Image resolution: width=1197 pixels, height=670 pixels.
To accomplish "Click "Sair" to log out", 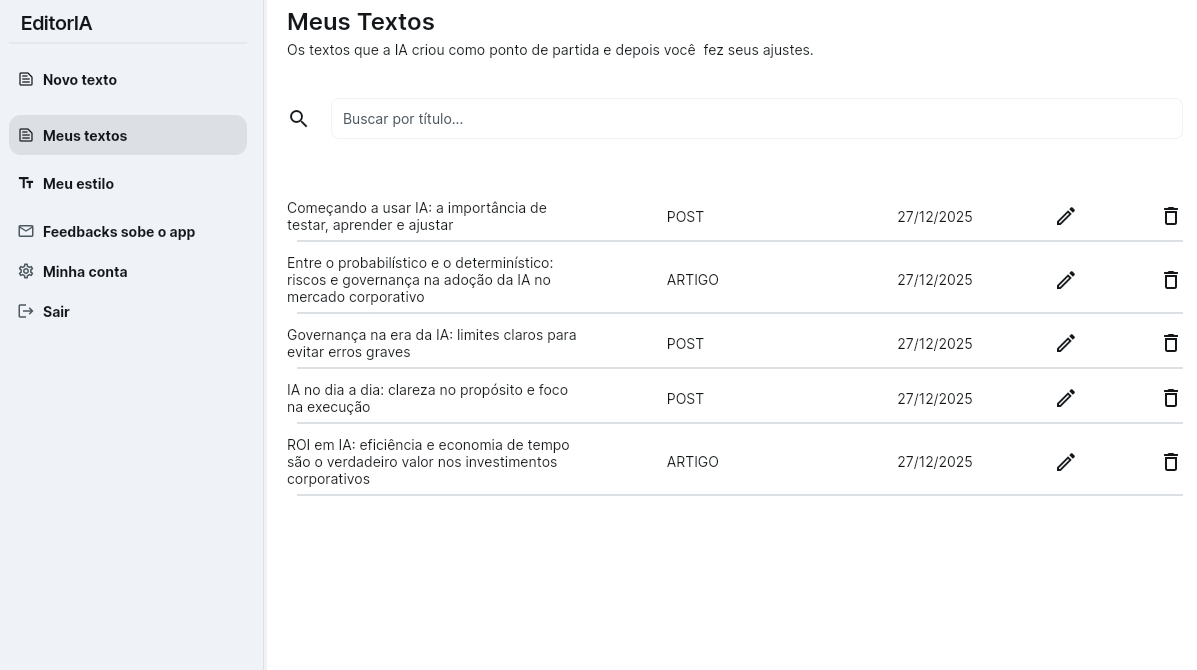I will pos(56,311).
